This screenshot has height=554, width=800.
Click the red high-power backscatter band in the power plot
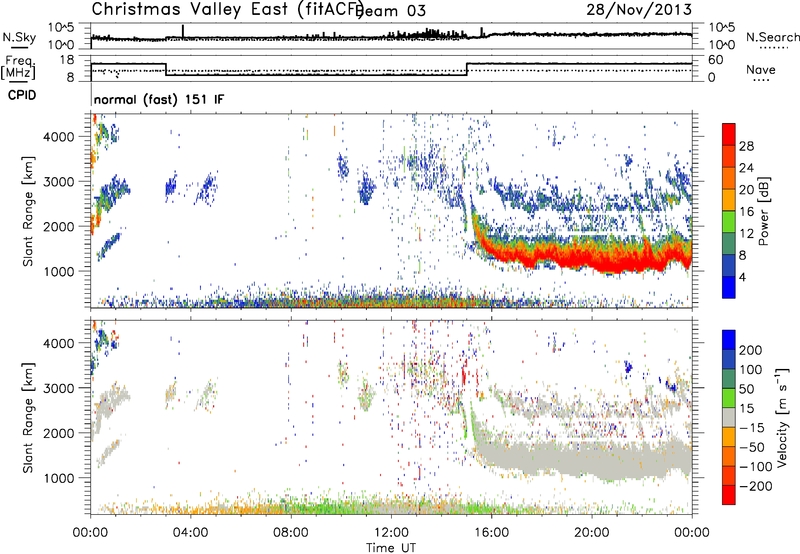pyautogui.click(x=587, y=259)
